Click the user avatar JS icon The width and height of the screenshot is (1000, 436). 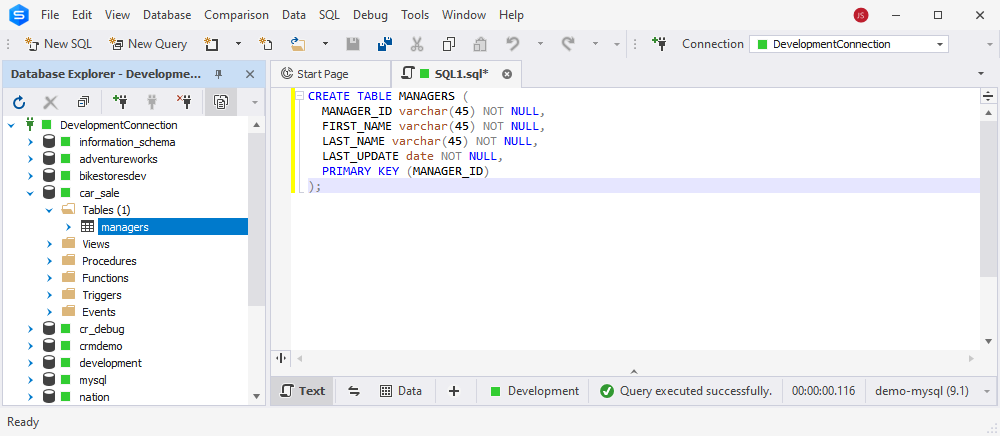tap(861, 15)
